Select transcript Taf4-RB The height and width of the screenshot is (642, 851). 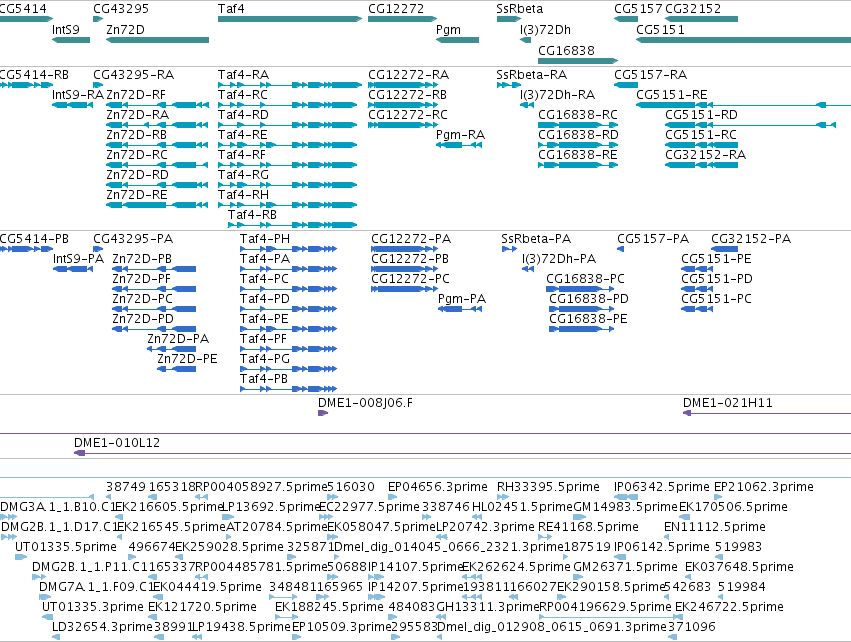tap(293, 225)
